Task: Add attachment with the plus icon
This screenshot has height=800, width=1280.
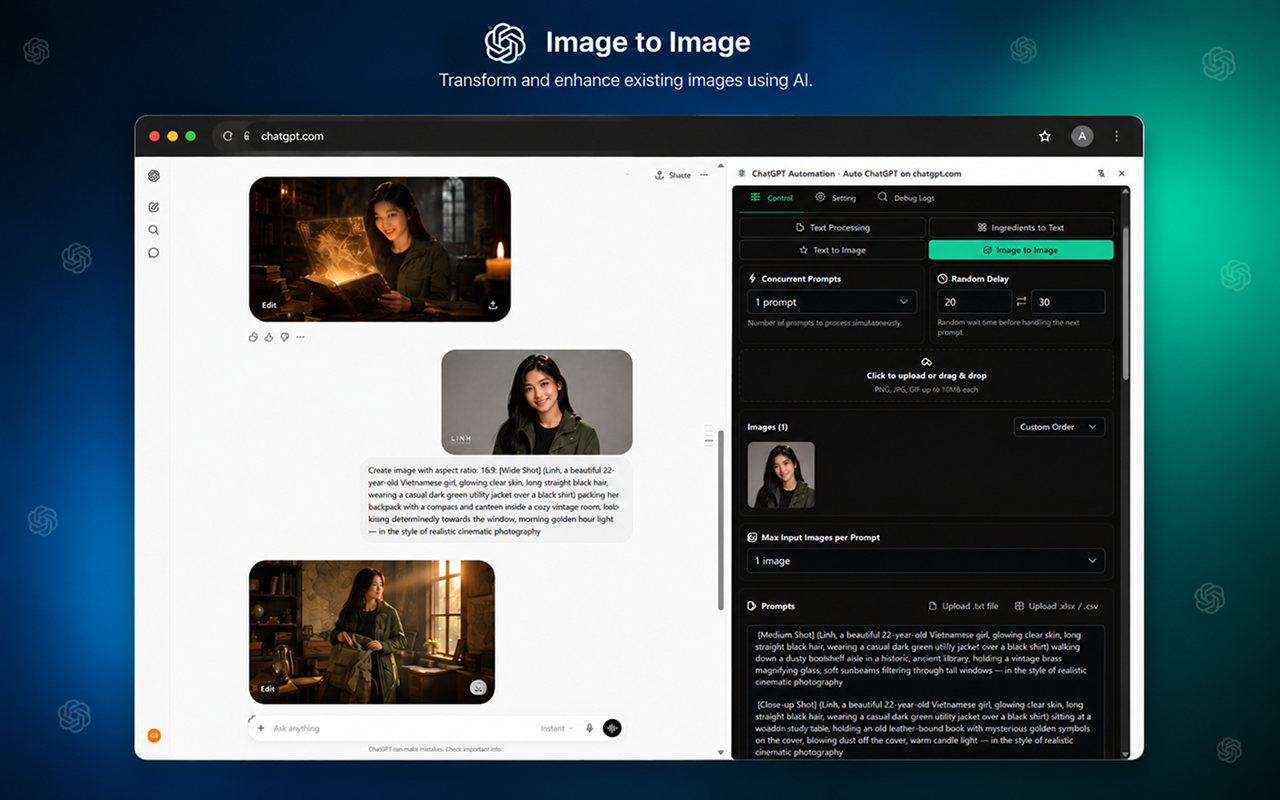Action: point(261,728)
